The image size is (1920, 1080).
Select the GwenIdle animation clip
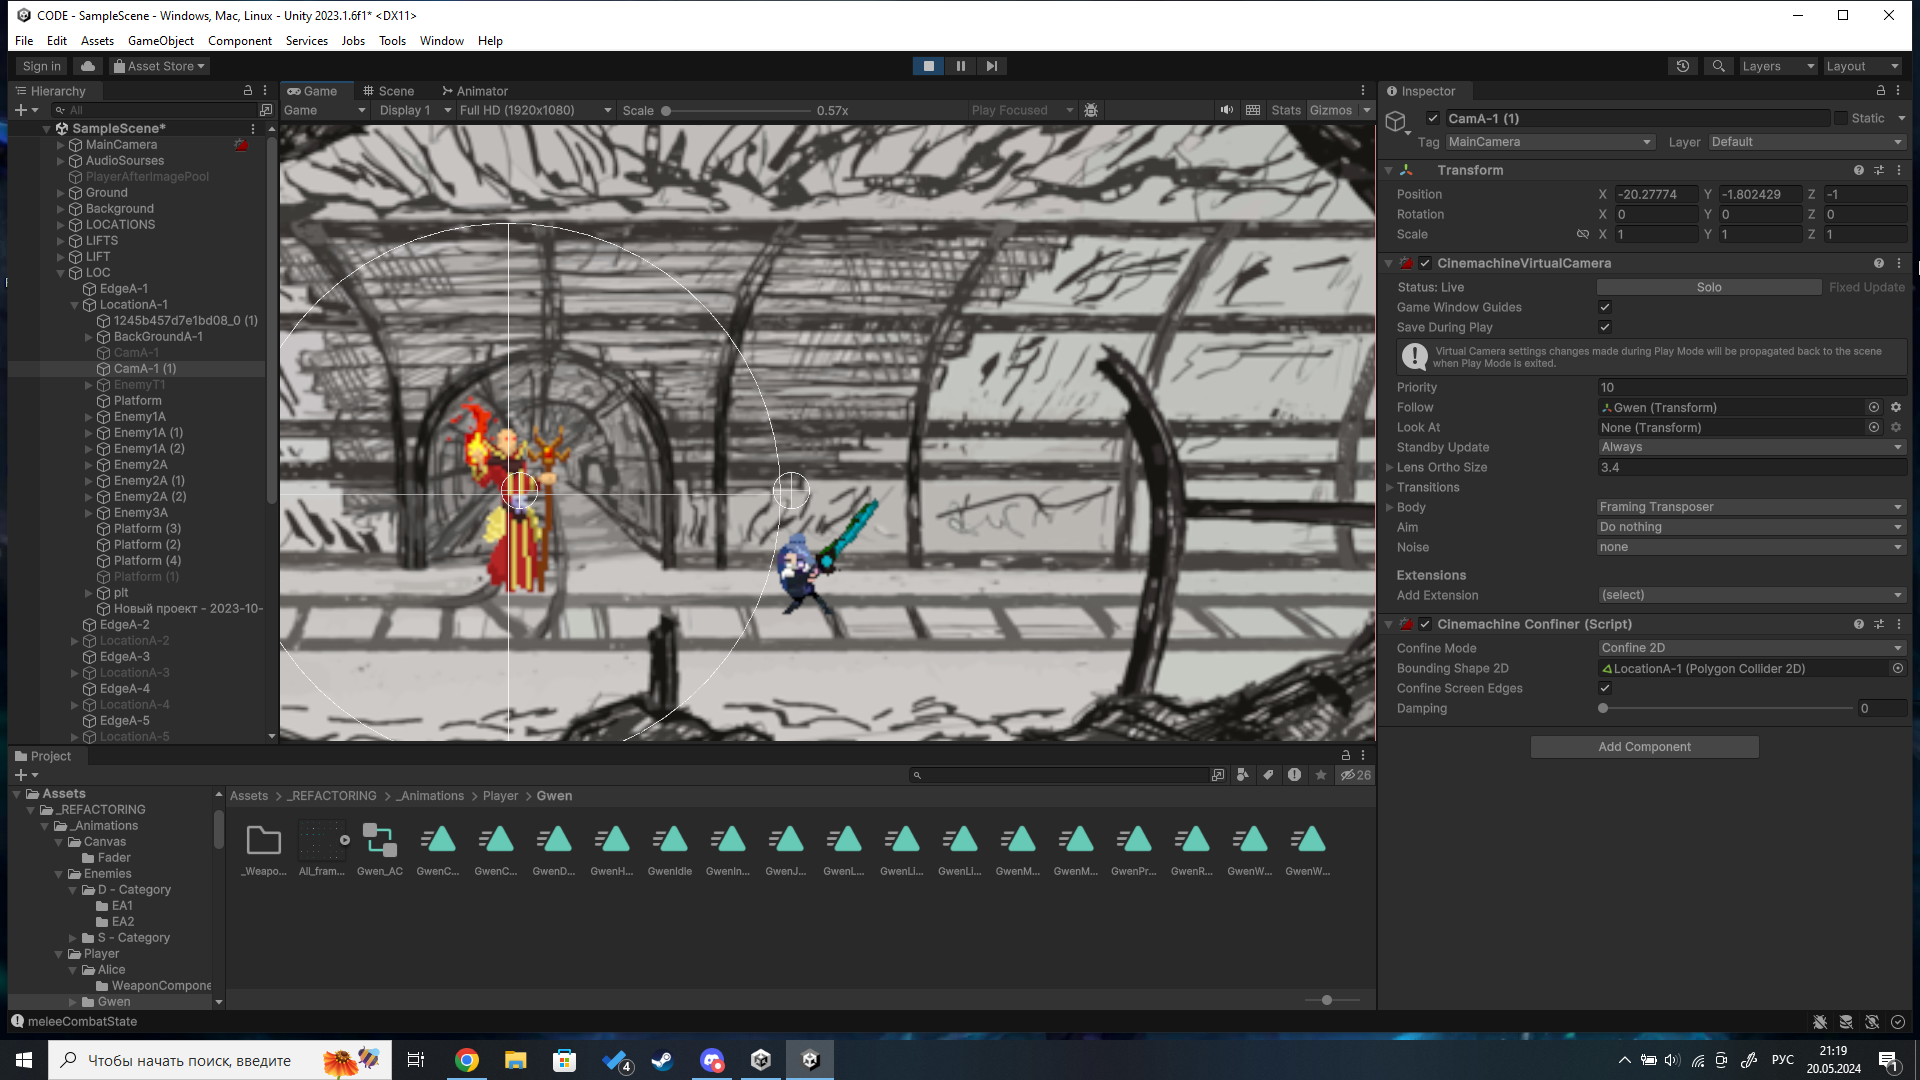(669, 848)
